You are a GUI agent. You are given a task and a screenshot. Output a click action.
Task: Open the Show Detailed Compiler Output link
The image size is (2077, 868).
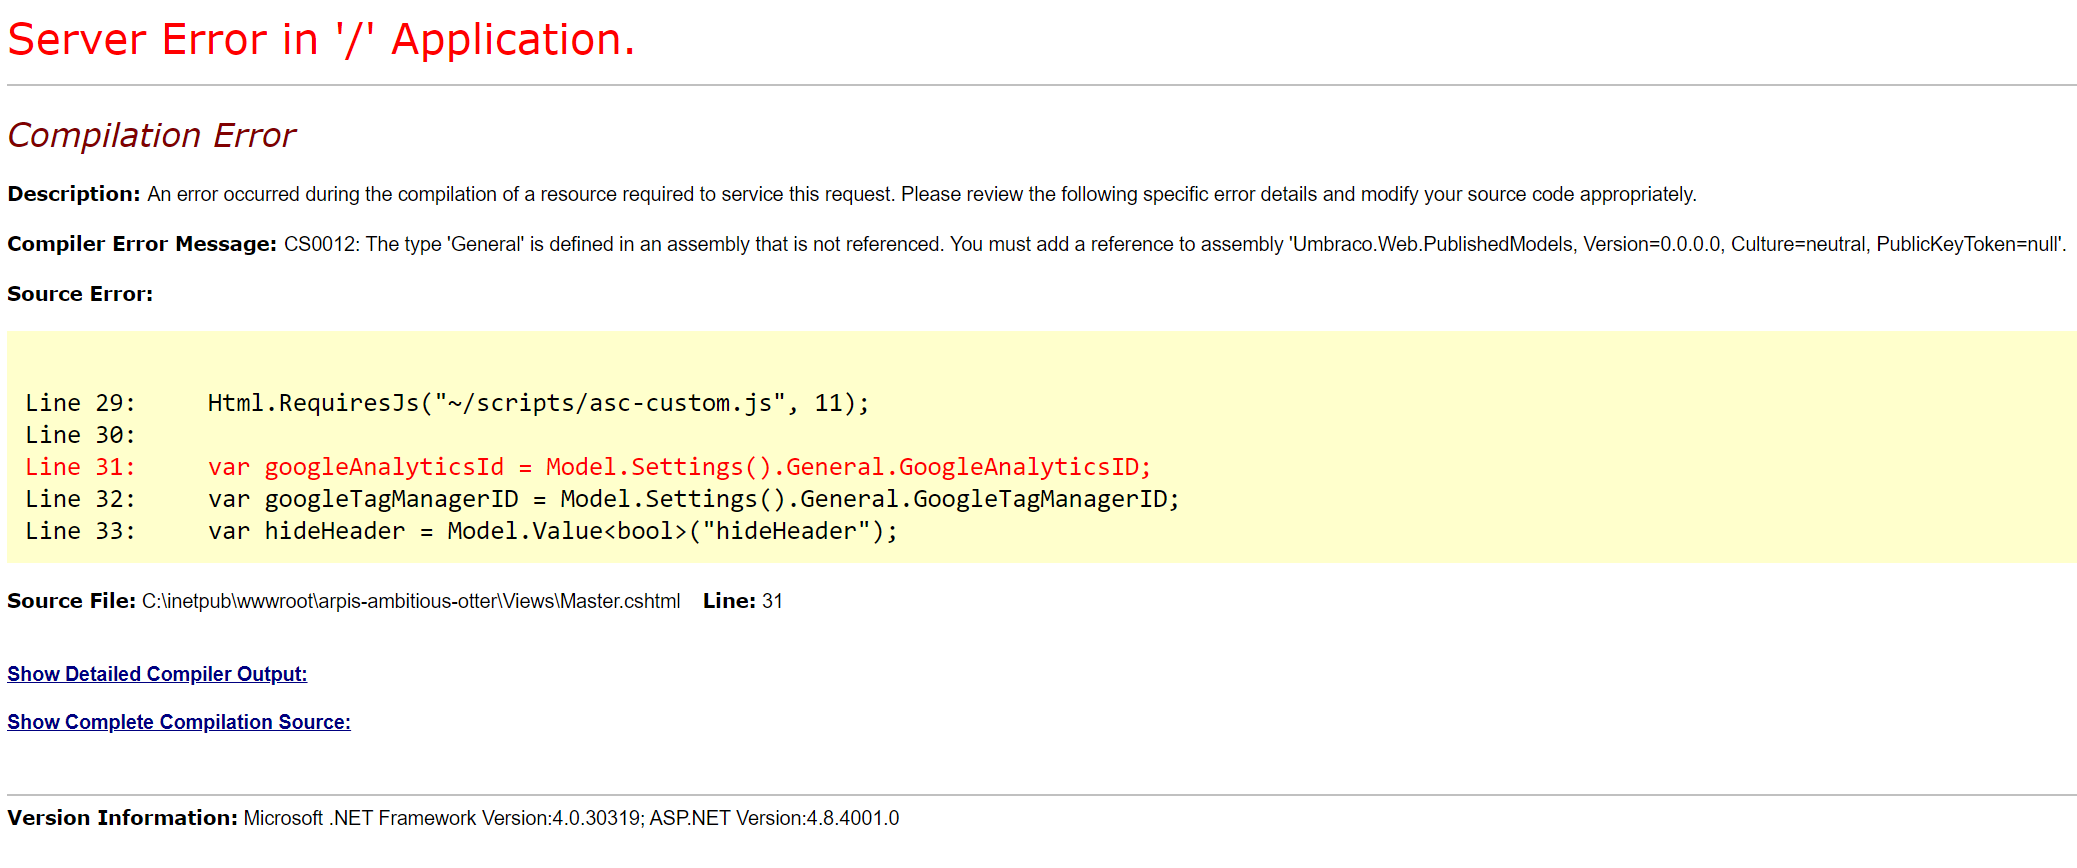click(x=157, y=674)
